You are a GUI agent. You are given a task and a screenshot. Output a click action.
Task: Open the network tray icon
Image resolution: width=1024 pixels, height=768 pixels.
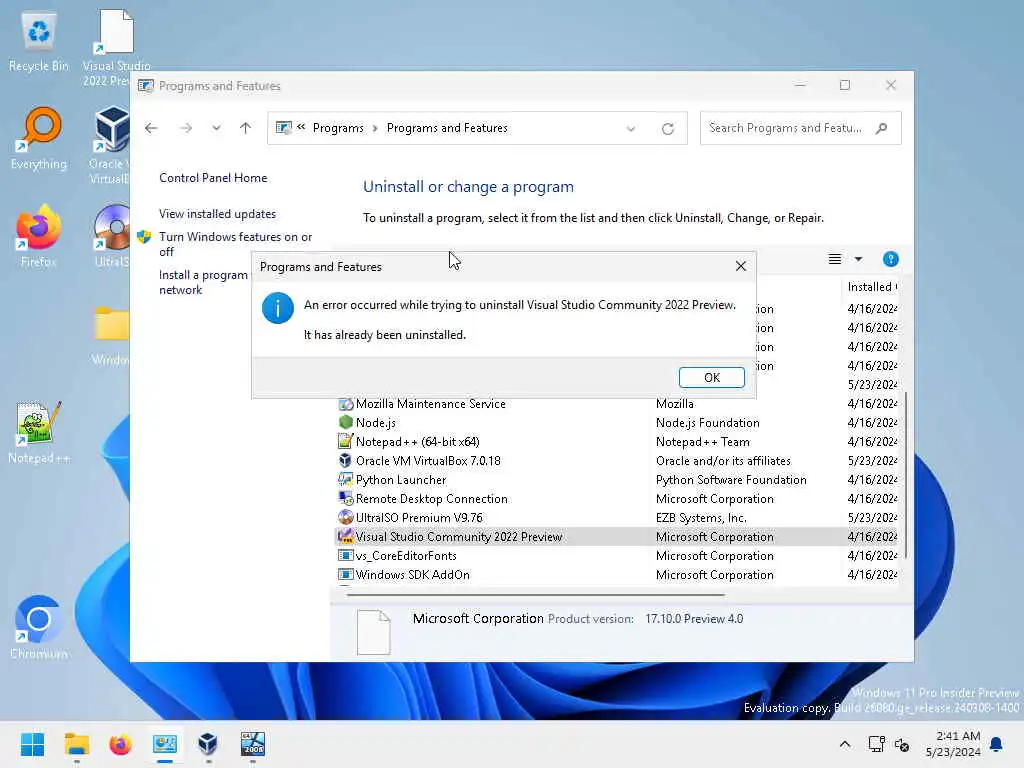[876, 744]
